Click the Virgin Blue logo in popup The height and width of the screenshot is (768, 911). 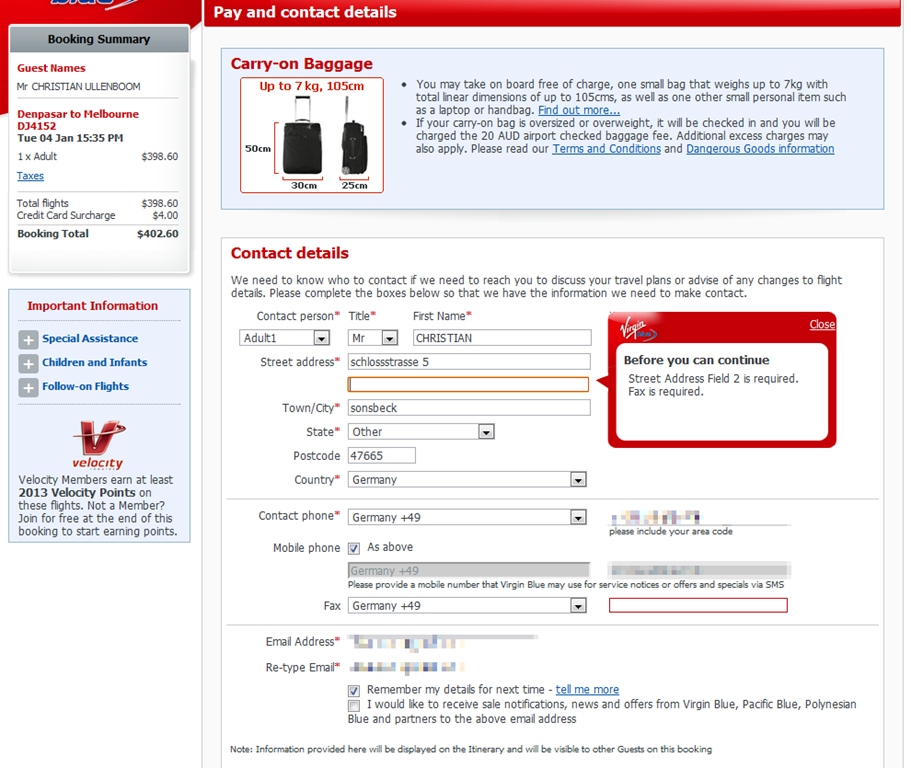(636, 328)
